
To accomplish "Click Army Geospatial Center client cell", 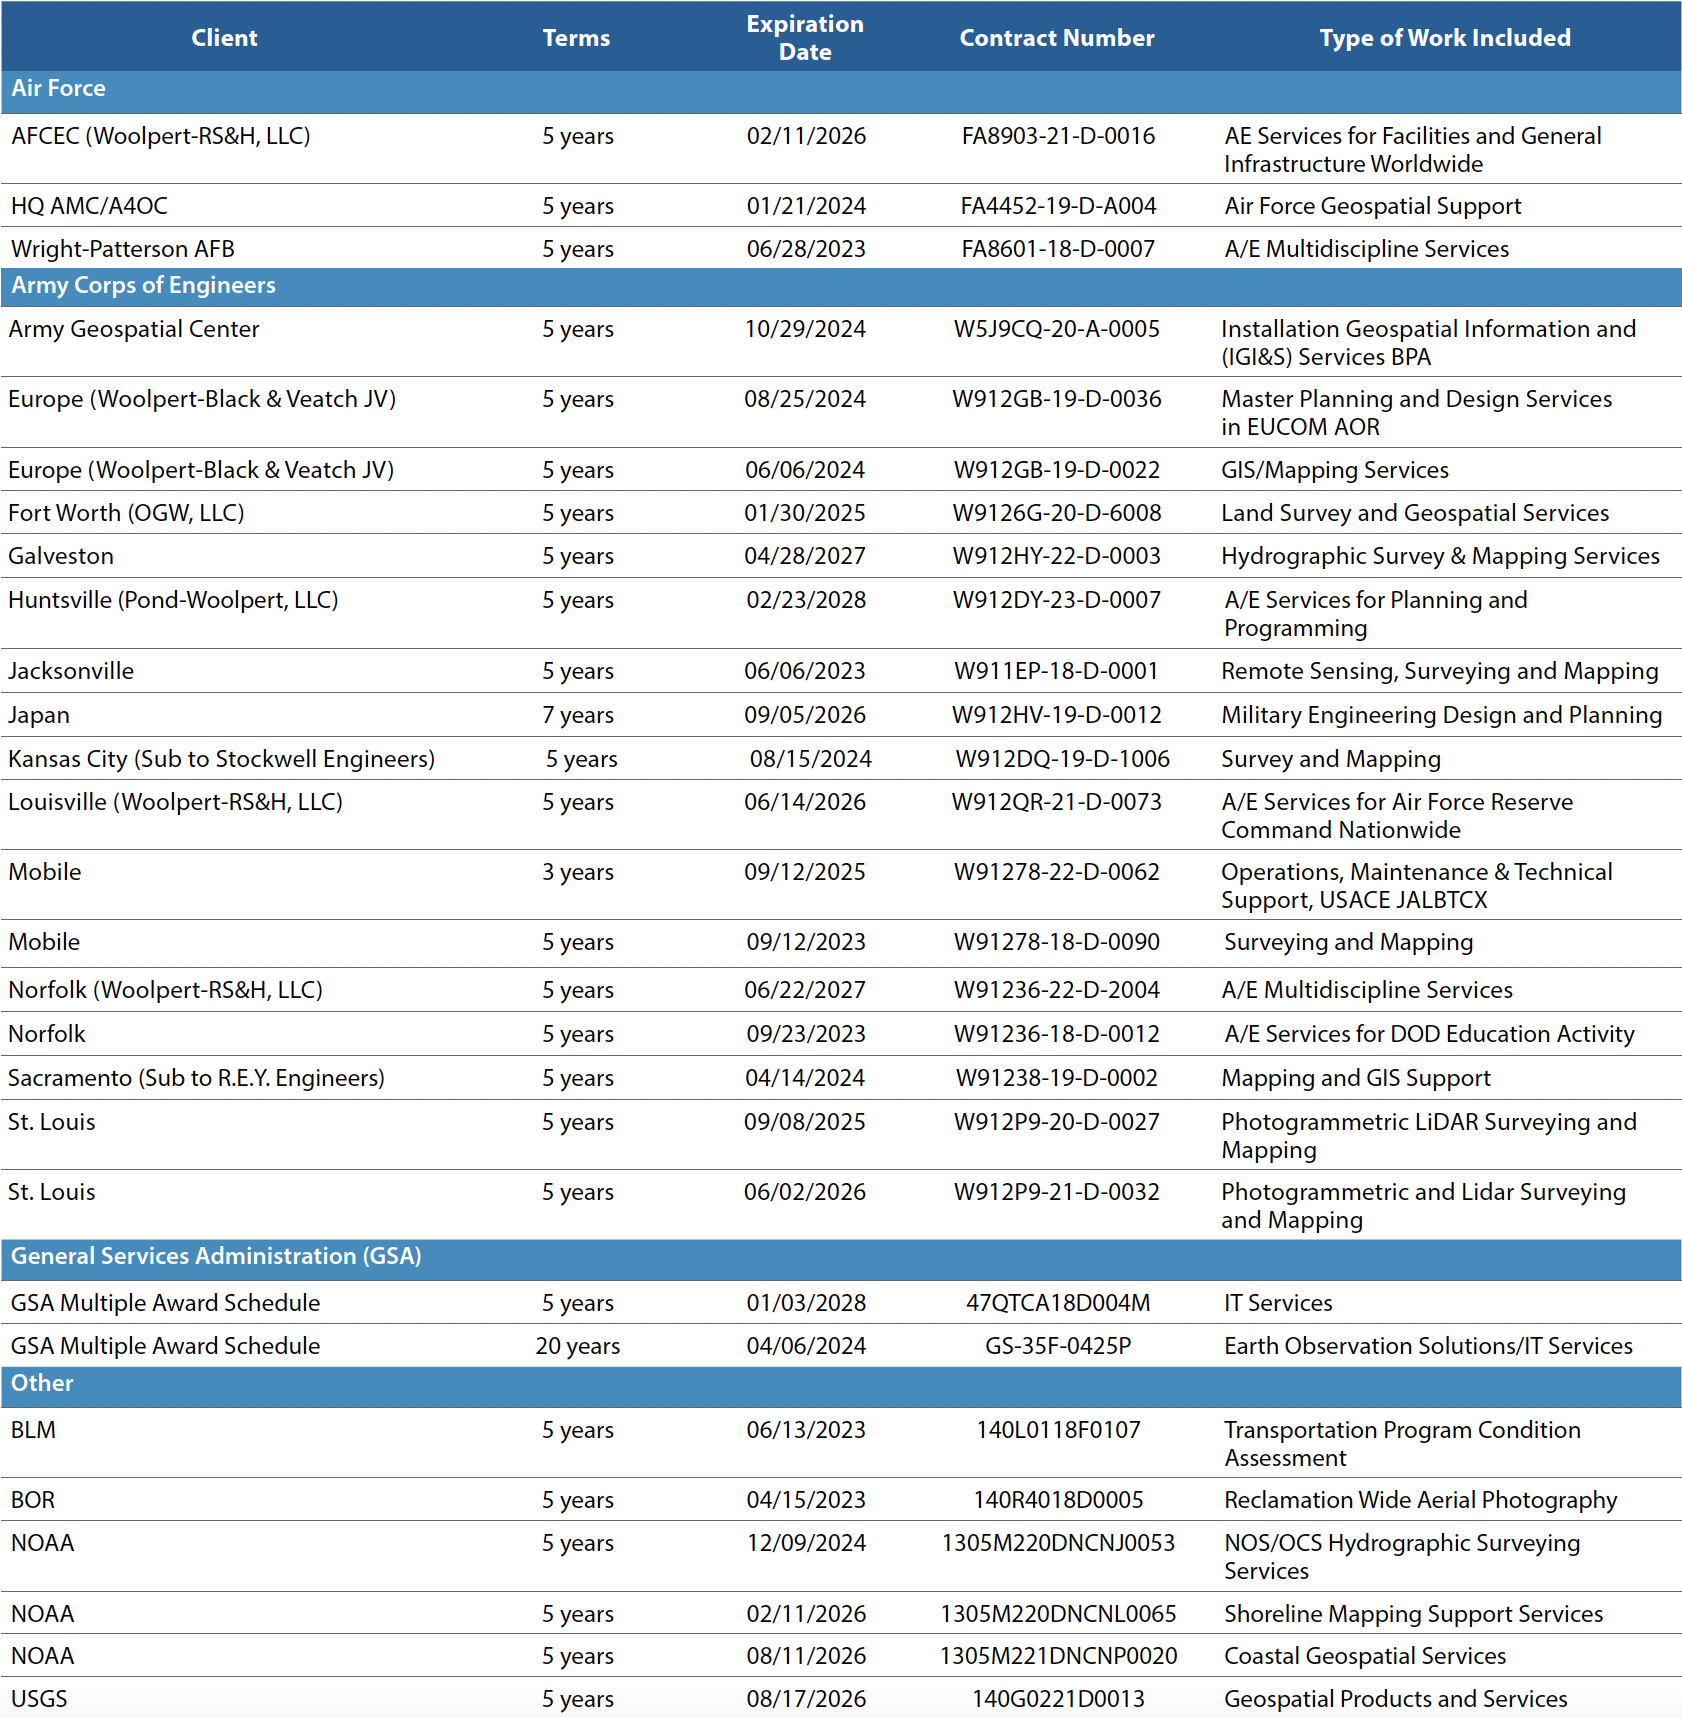I will click(134, 329).
